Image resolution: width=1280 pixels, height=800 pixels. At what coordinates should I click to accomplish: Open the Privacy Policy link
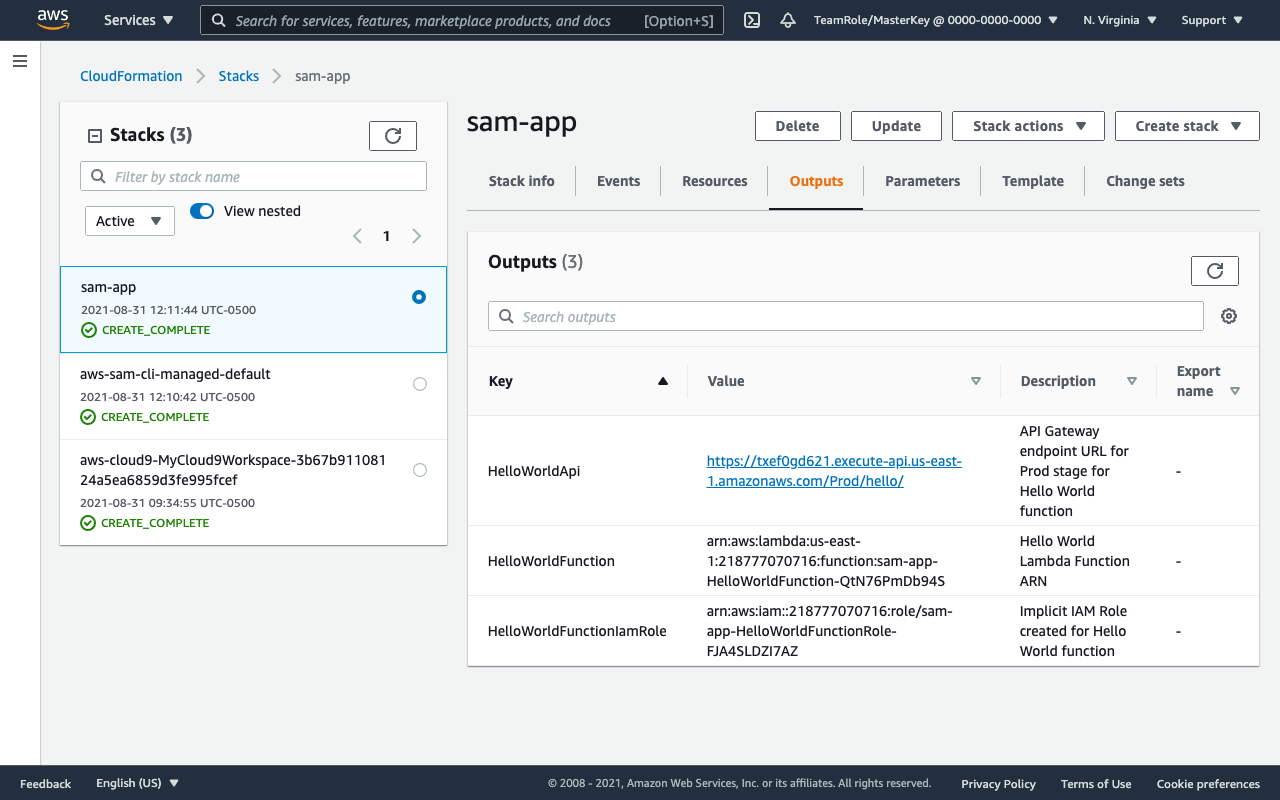[998, 783]
